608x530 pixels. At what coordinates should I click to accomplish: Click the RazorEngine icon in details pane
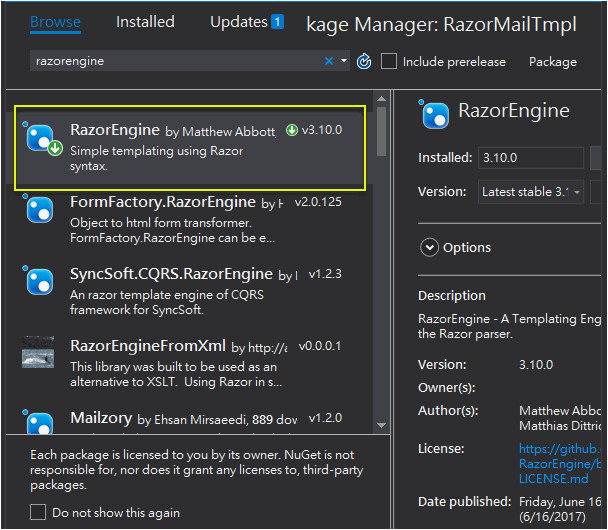(x=435, y=115)
